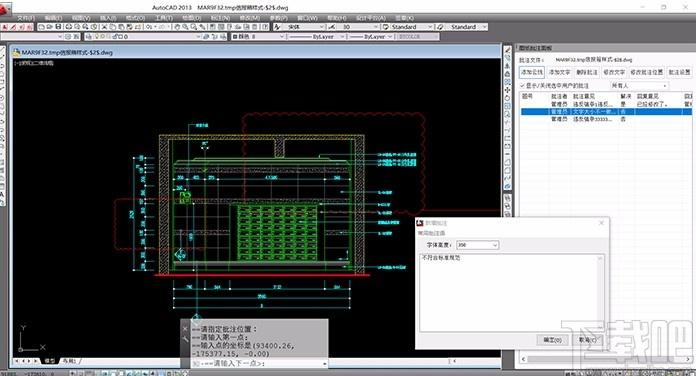
Task: Select the Zoom Realtime tool
Action: (185, 27)
